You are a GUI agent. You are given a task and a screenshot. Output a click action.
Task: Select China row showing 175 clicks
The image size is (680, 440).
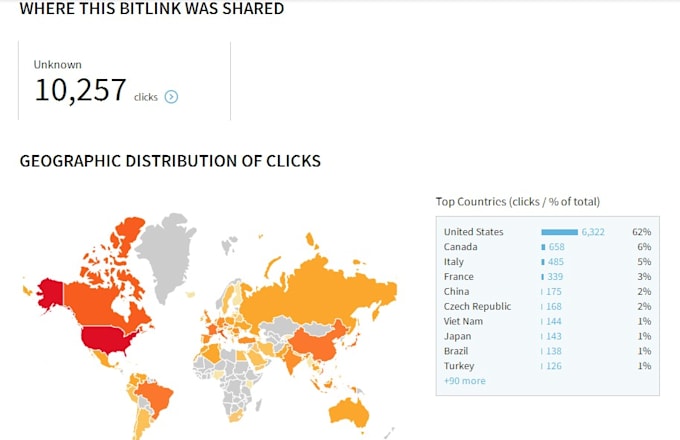457,291
